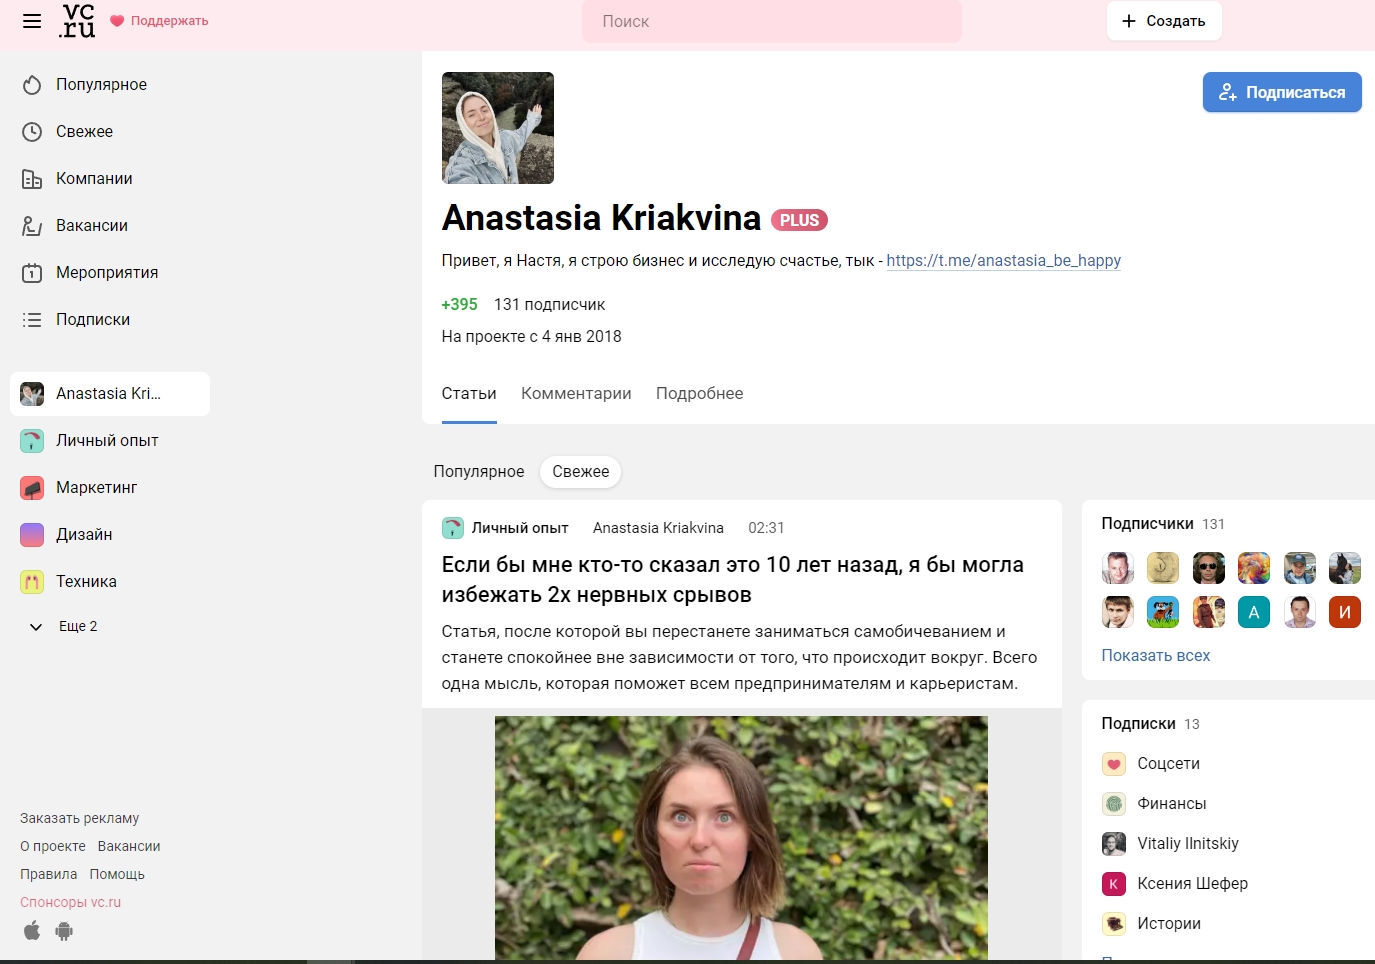Image resolution: width=1375 pixels, height=964 pixels.
Task: Open Правила footer link
Action: click(x=49, y=875)
